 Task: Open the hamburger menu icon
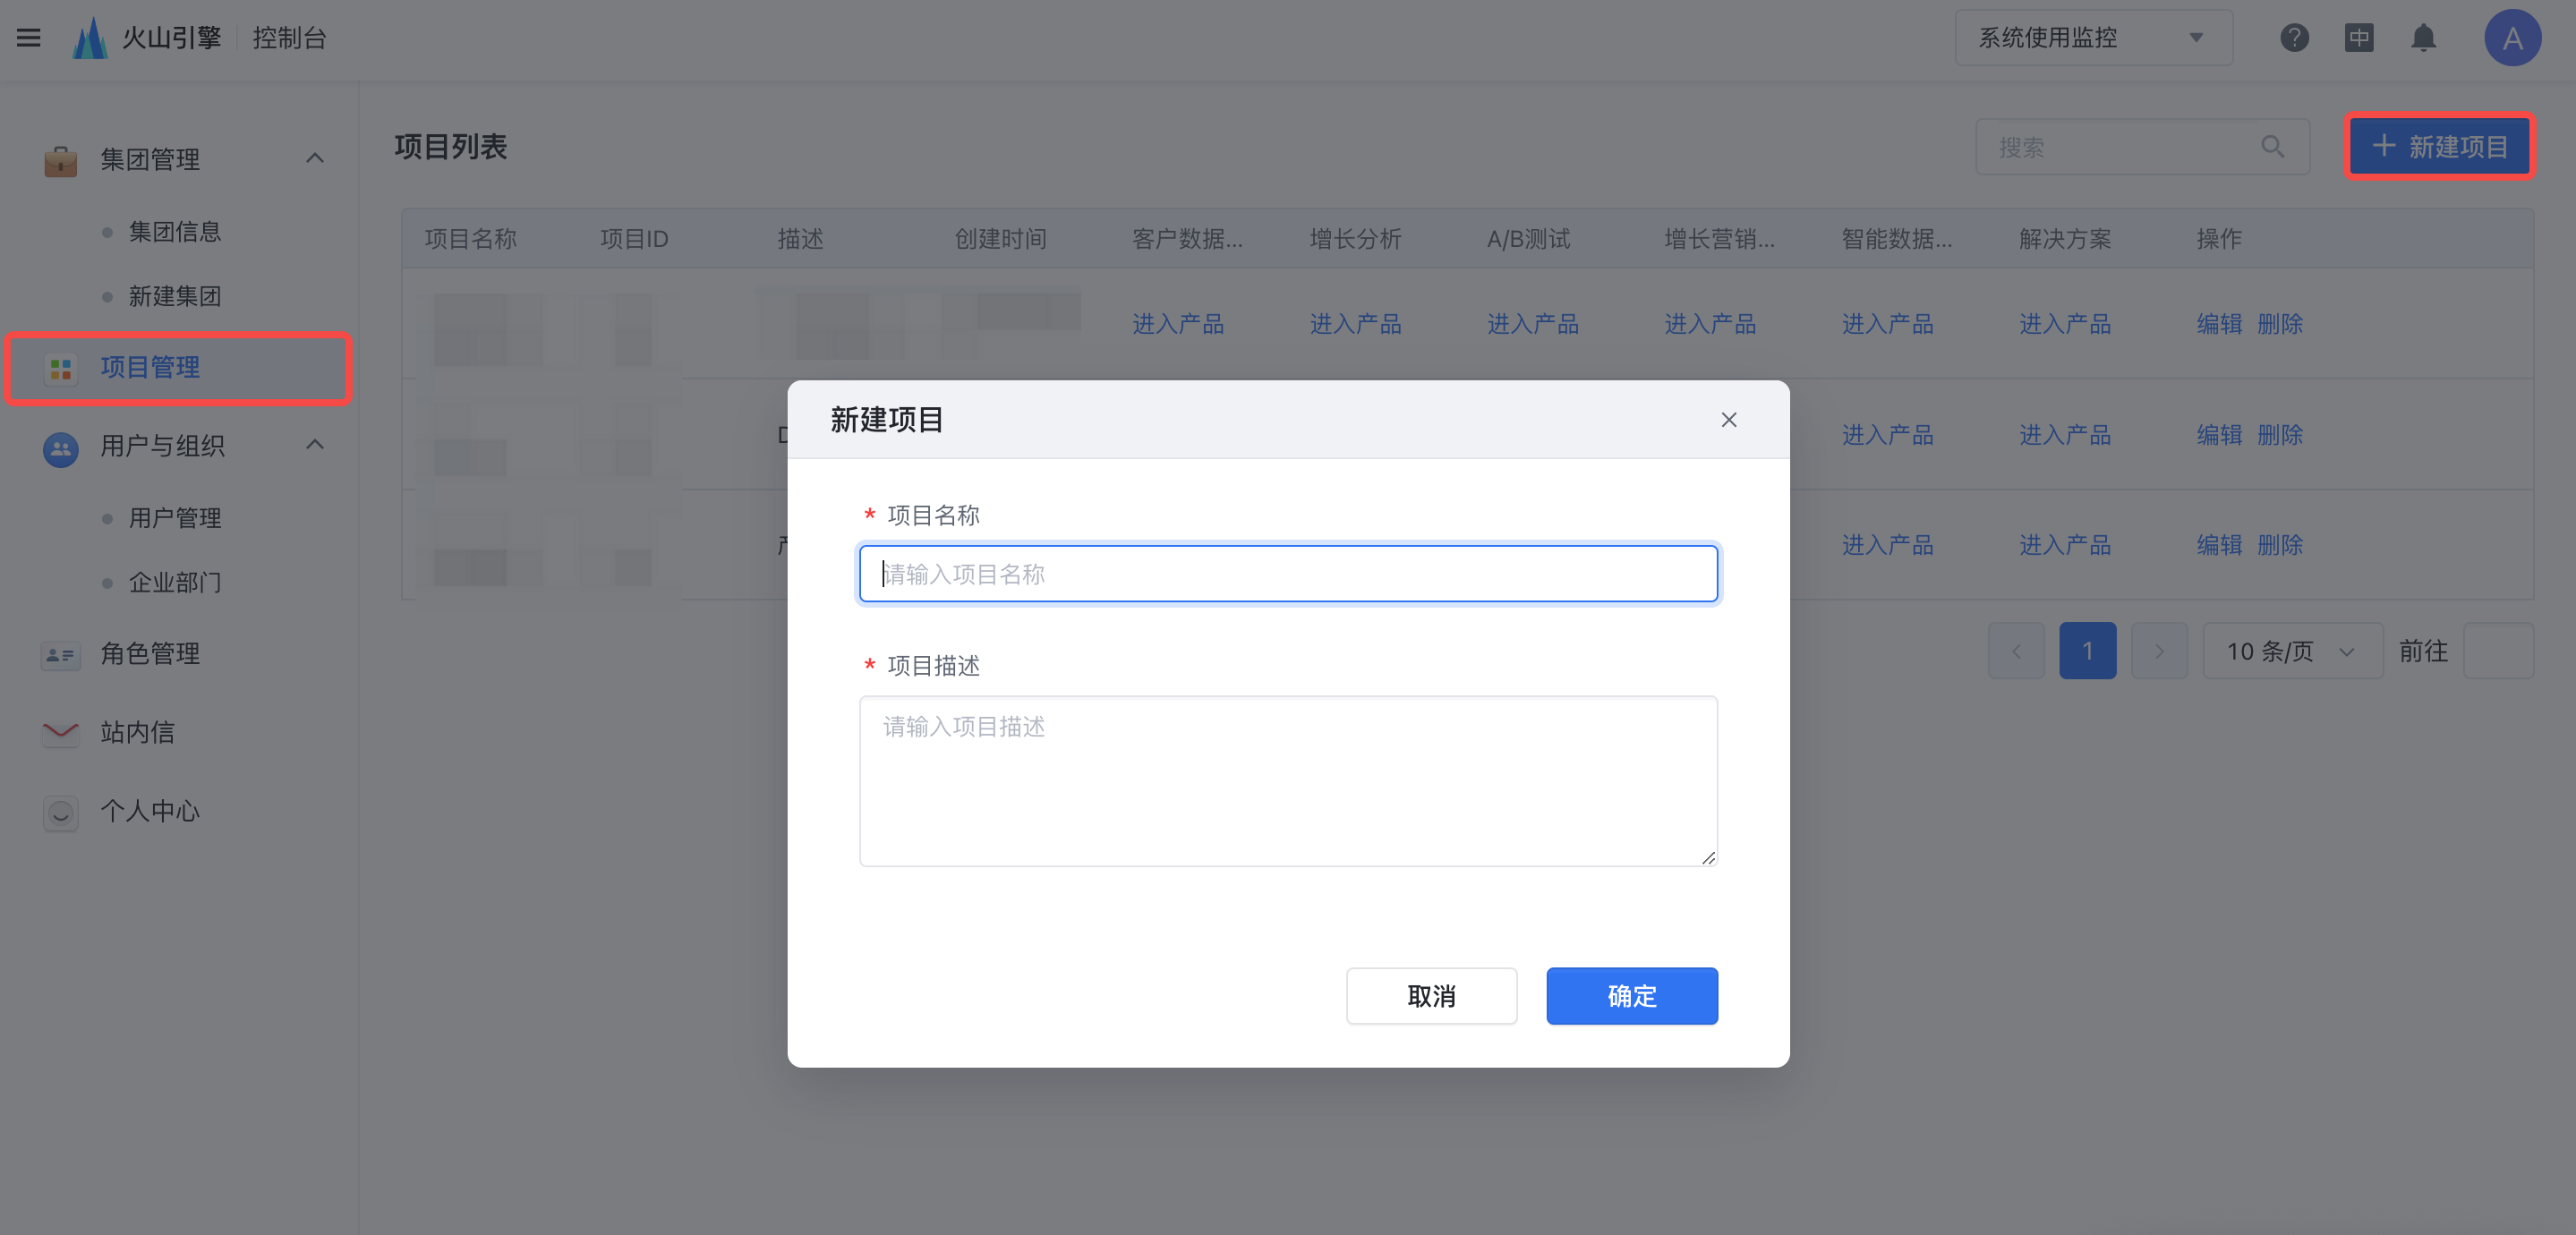pos(29,38)
